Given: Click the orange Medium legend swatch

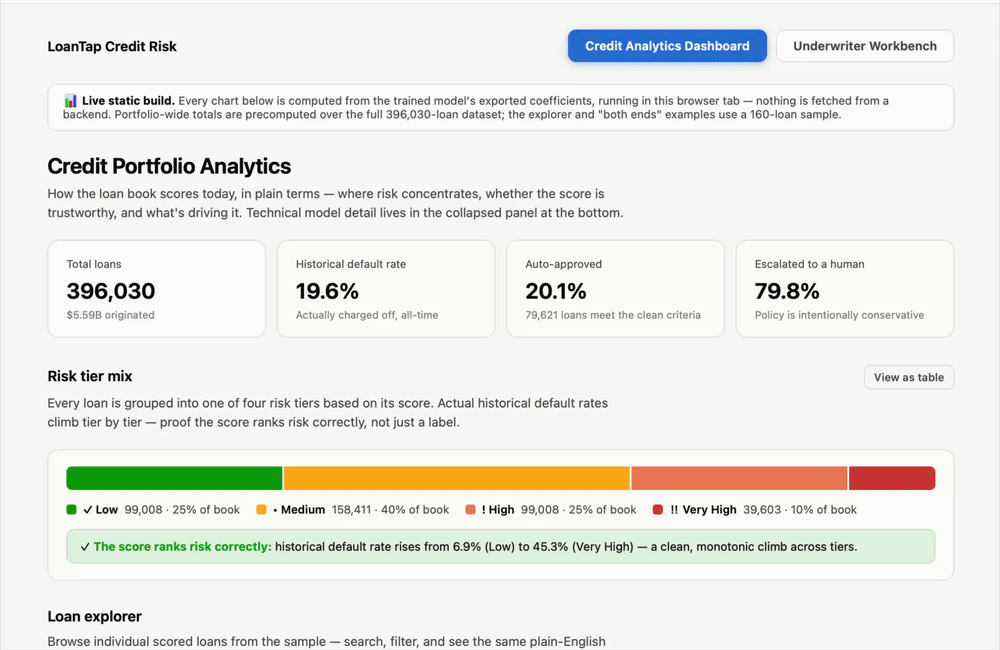Looking at the screenshot, I should (x=261, y=509).
